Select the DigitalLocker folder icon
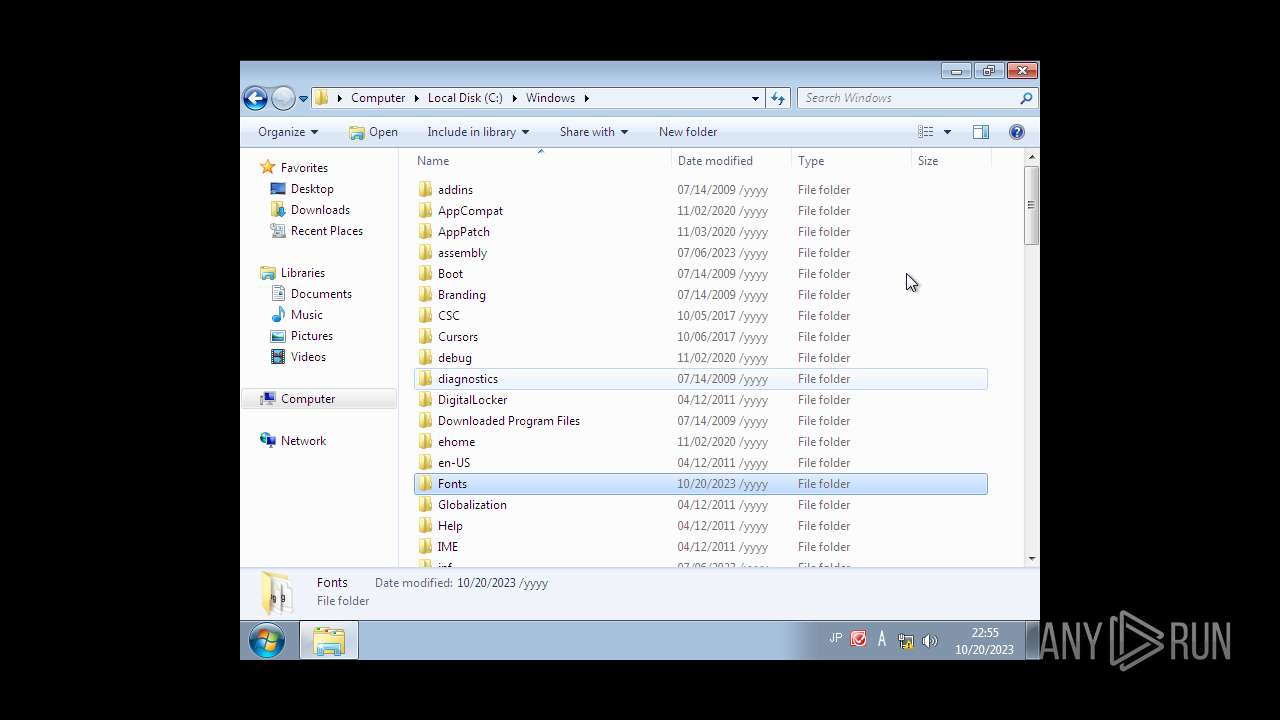 click(425, 400)
